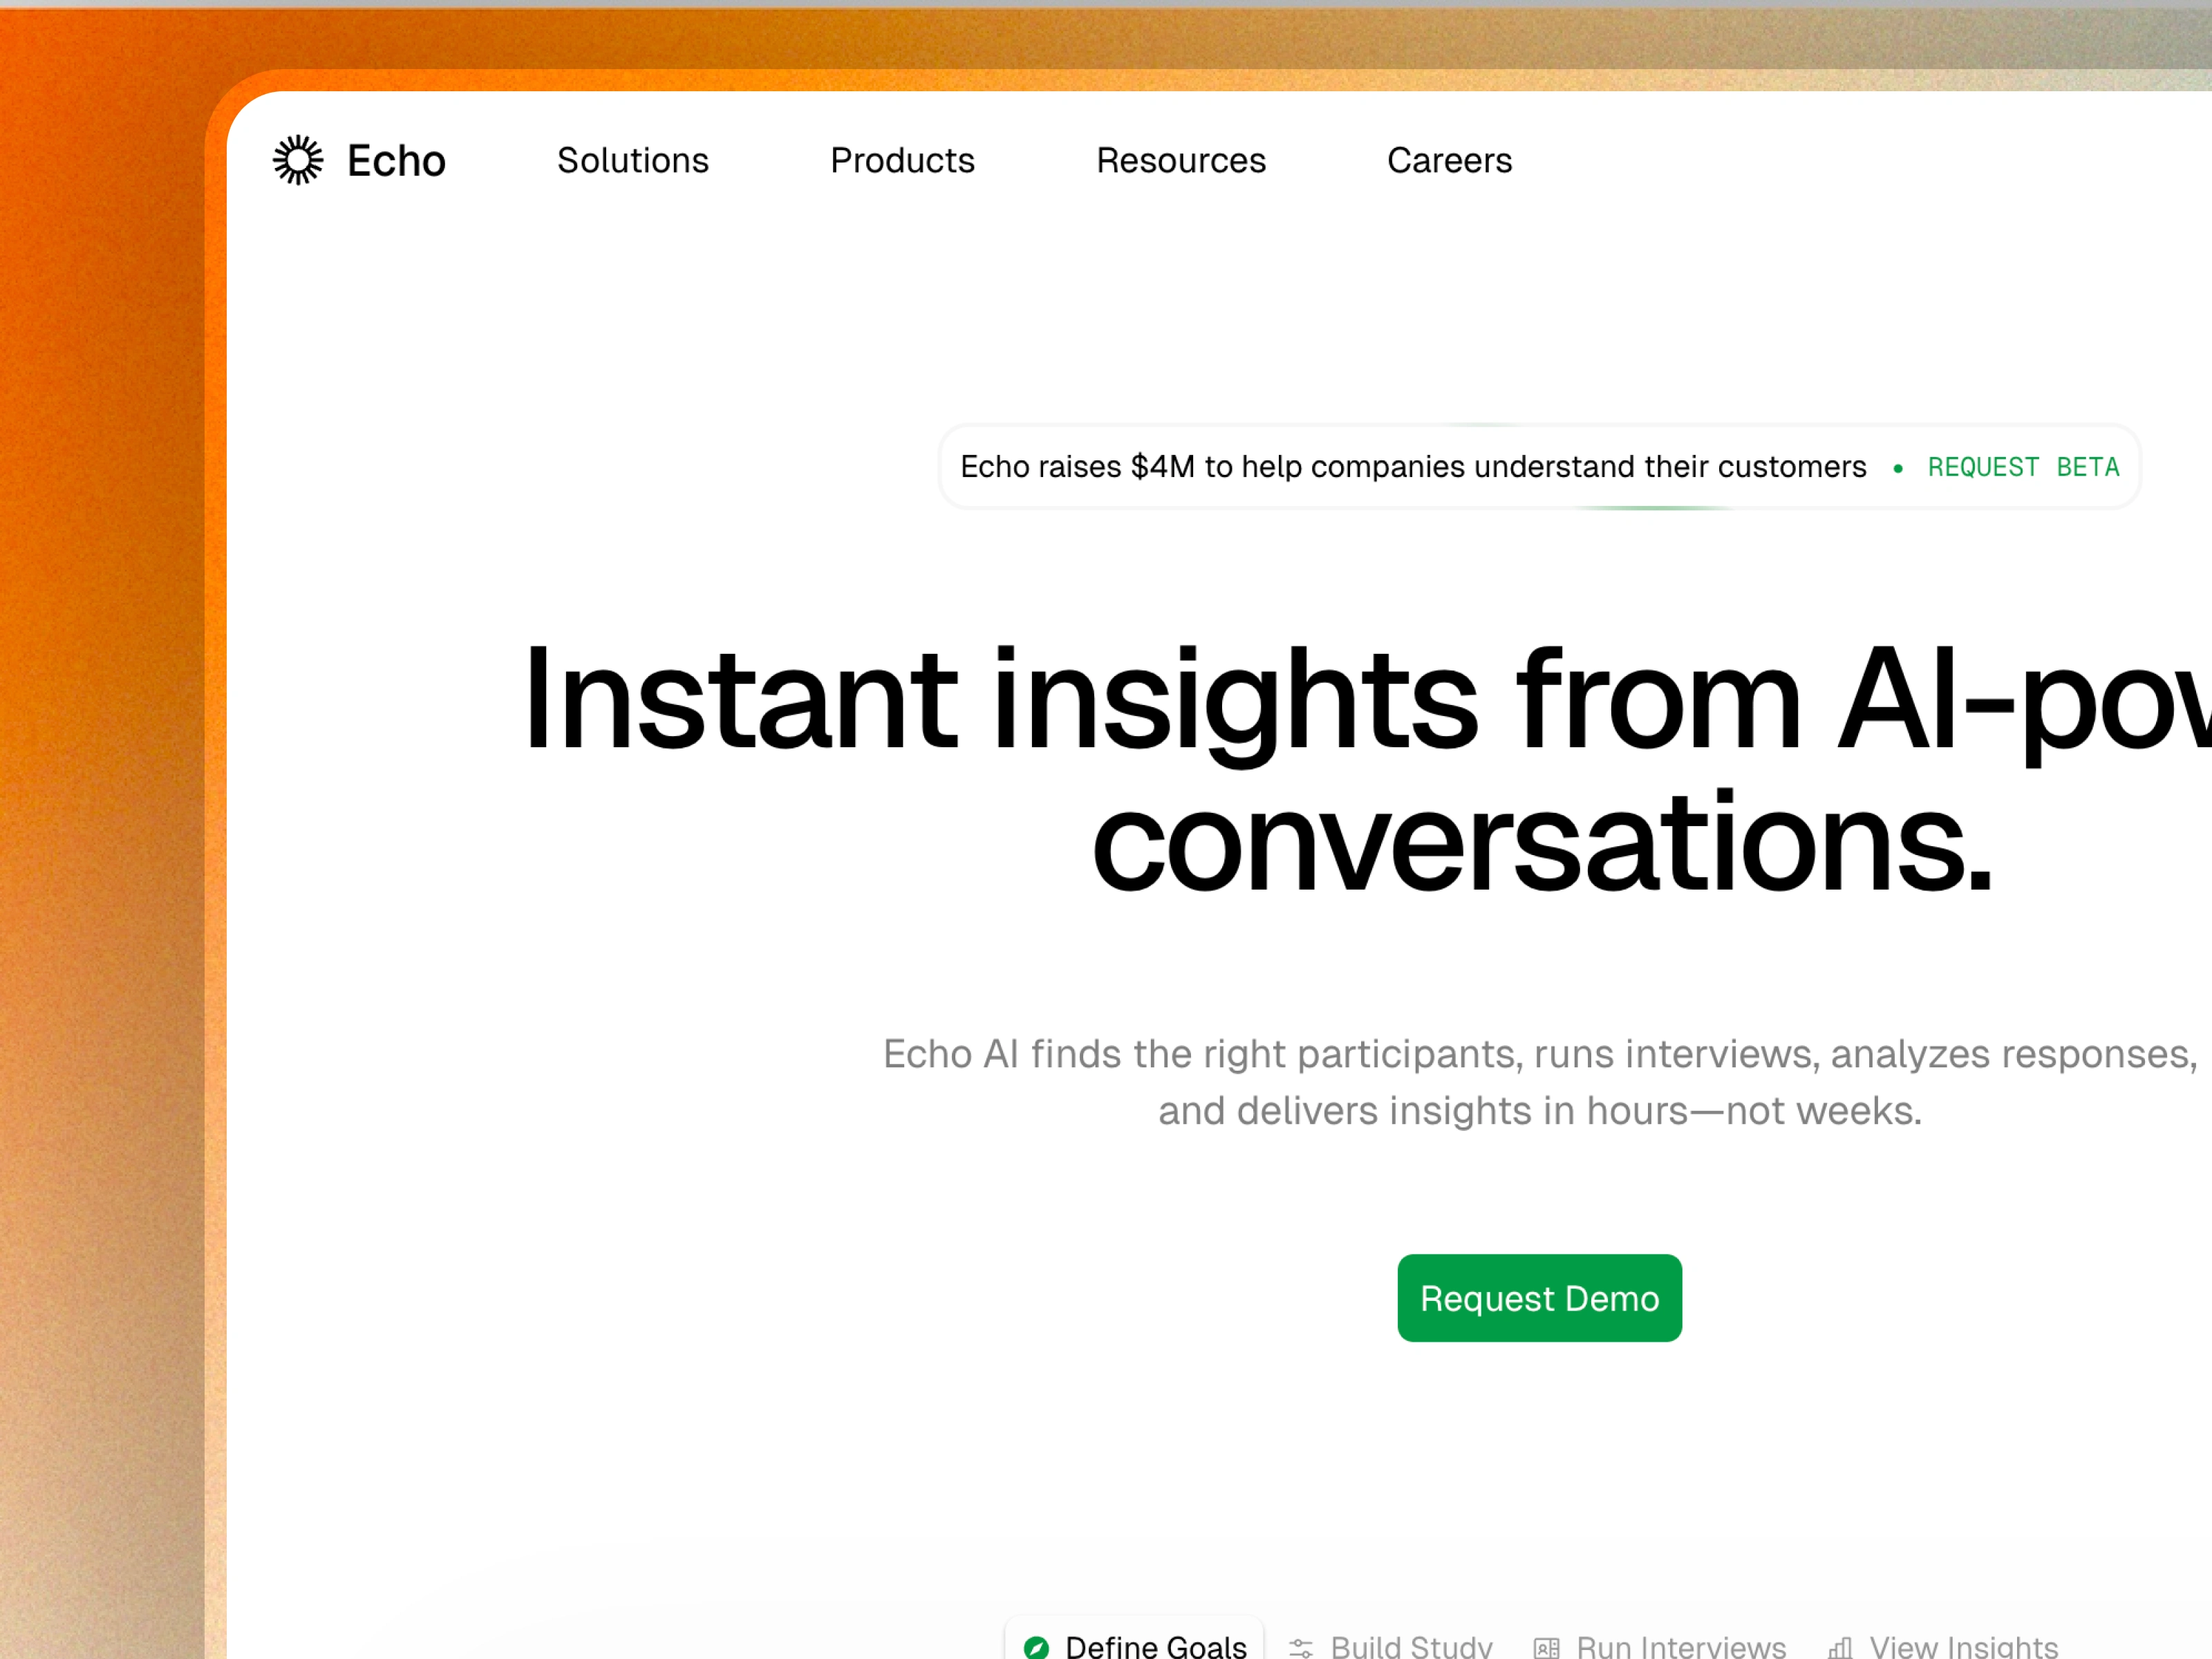The width and height of the screenshot is (2212, 1659).
Task: Click the $4M funding announcement text
Action: coord(1412,467)
